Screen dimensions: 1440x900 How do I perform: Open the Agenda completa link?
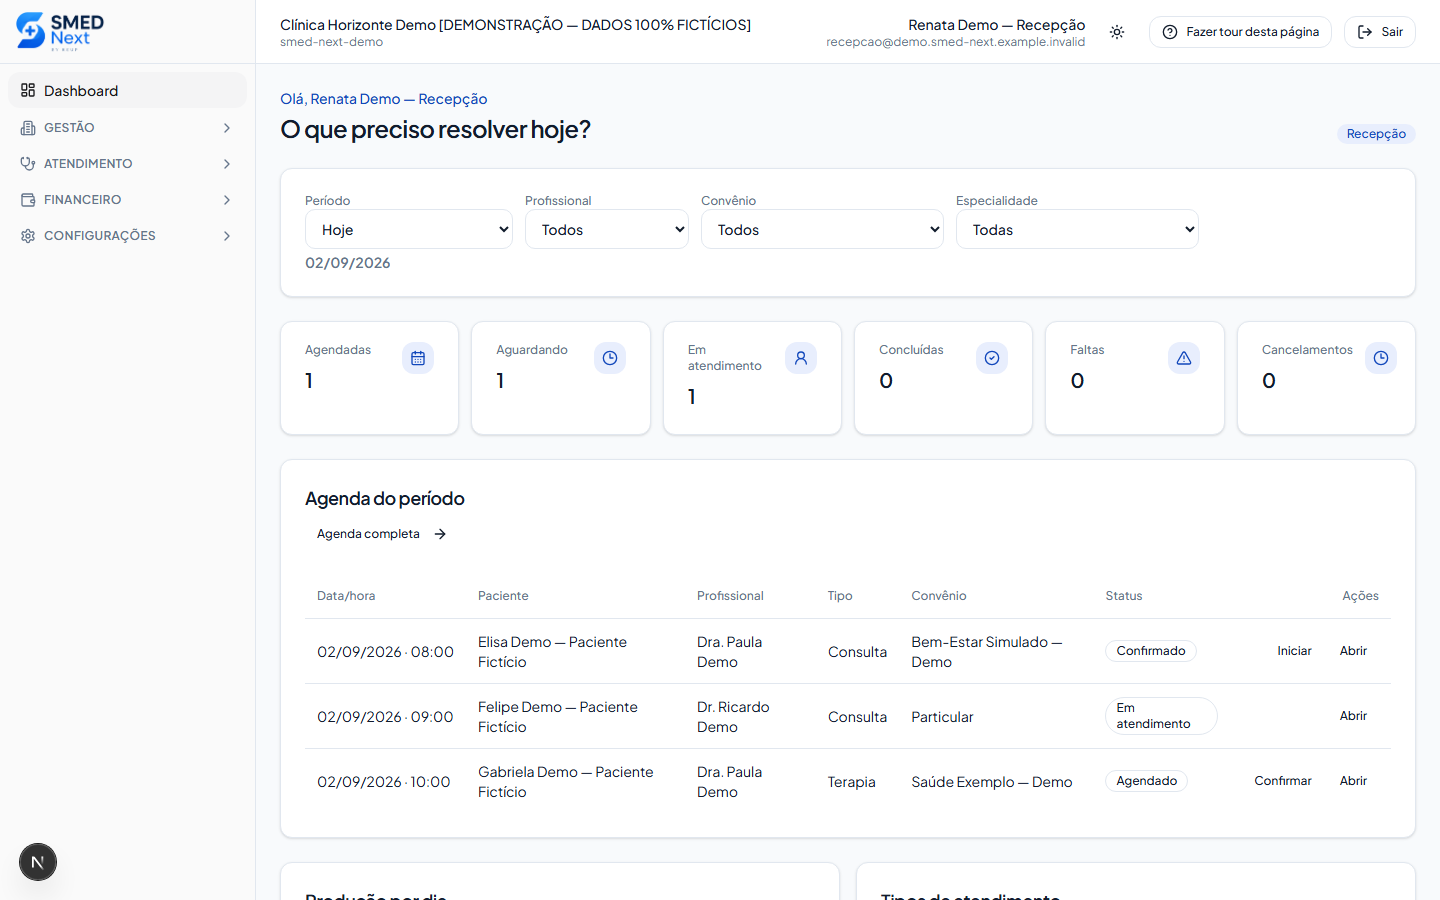381,534
